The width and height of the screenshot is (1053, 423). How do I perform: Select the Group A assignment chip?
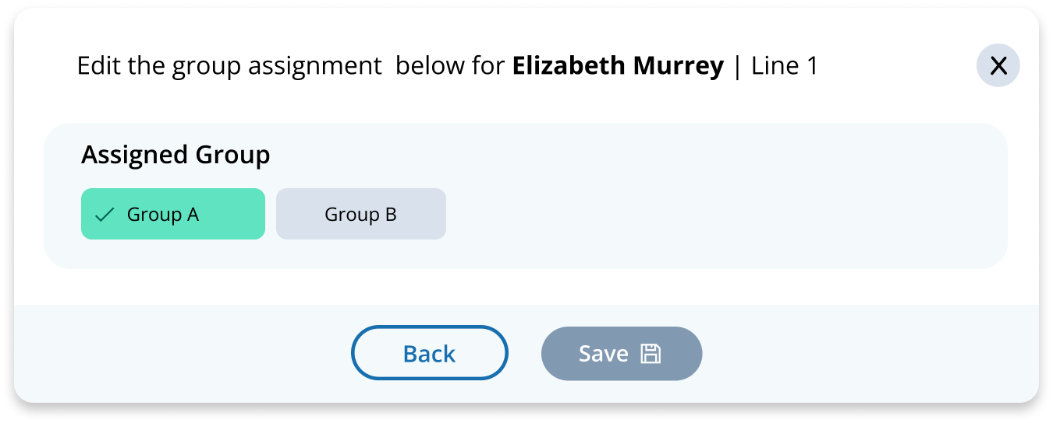point(173,214)
